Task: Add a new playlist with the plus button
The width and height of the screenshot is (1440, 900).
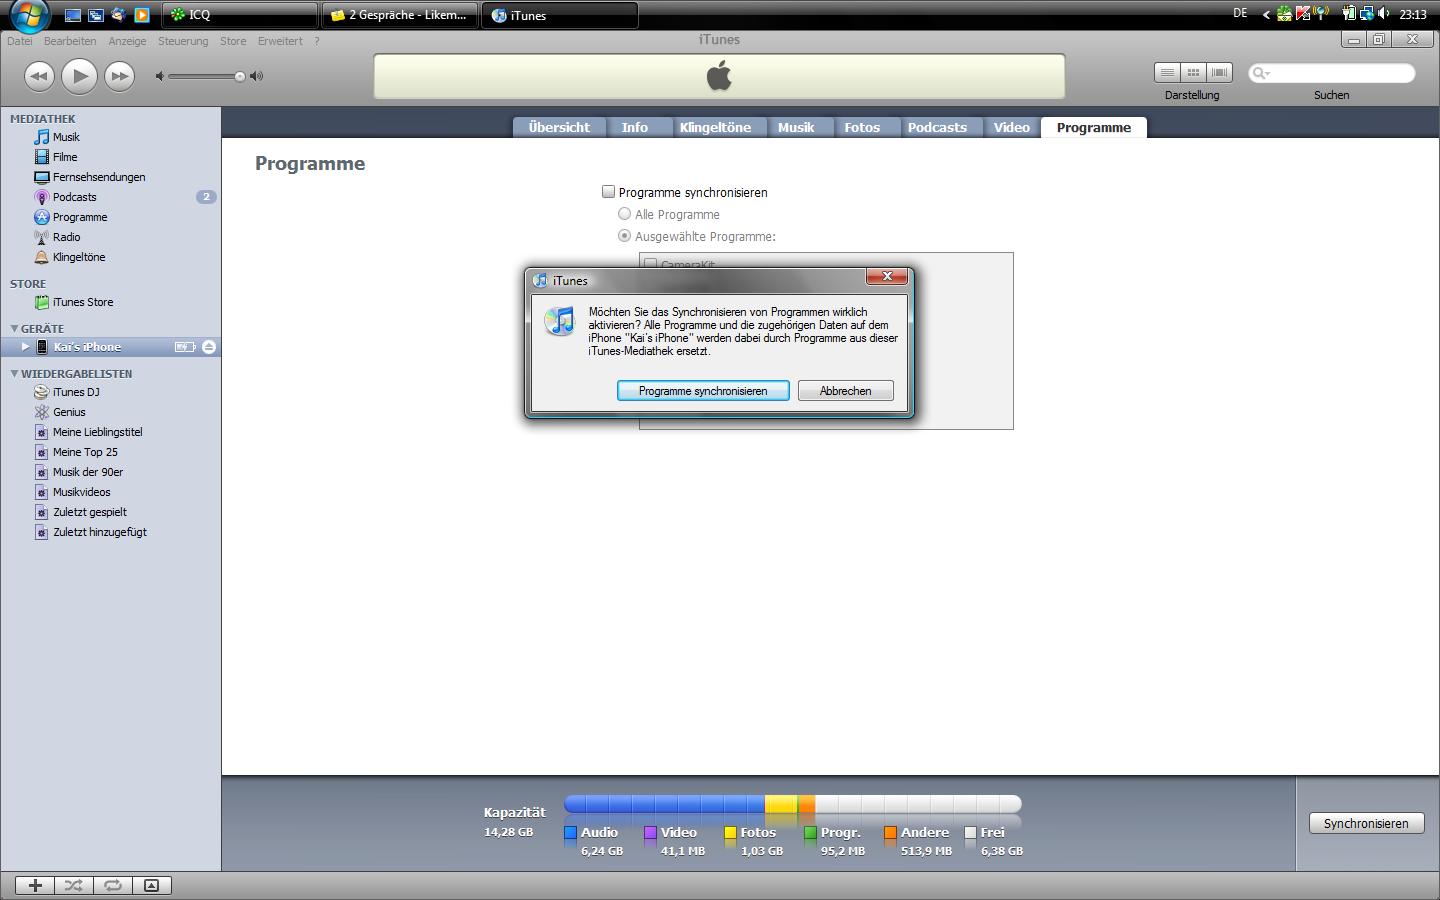Action: point(35,885)
